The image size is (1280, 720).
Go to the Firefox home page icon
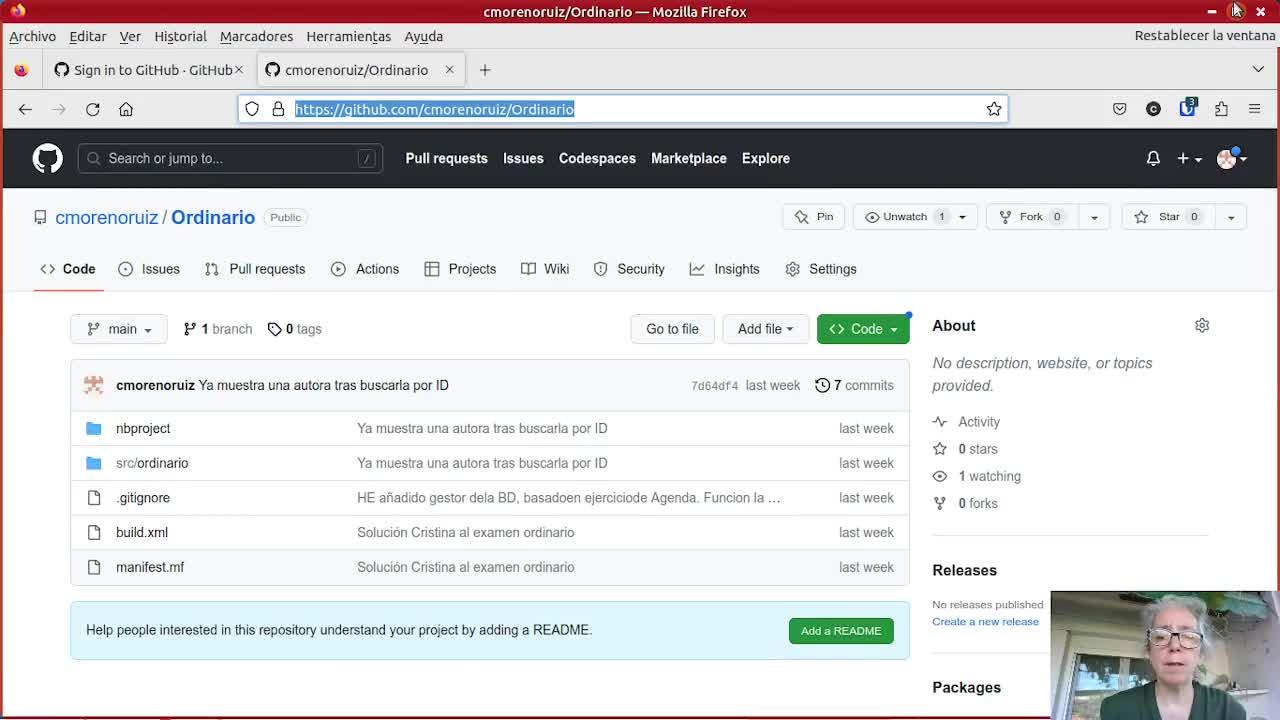pos(126,109)
